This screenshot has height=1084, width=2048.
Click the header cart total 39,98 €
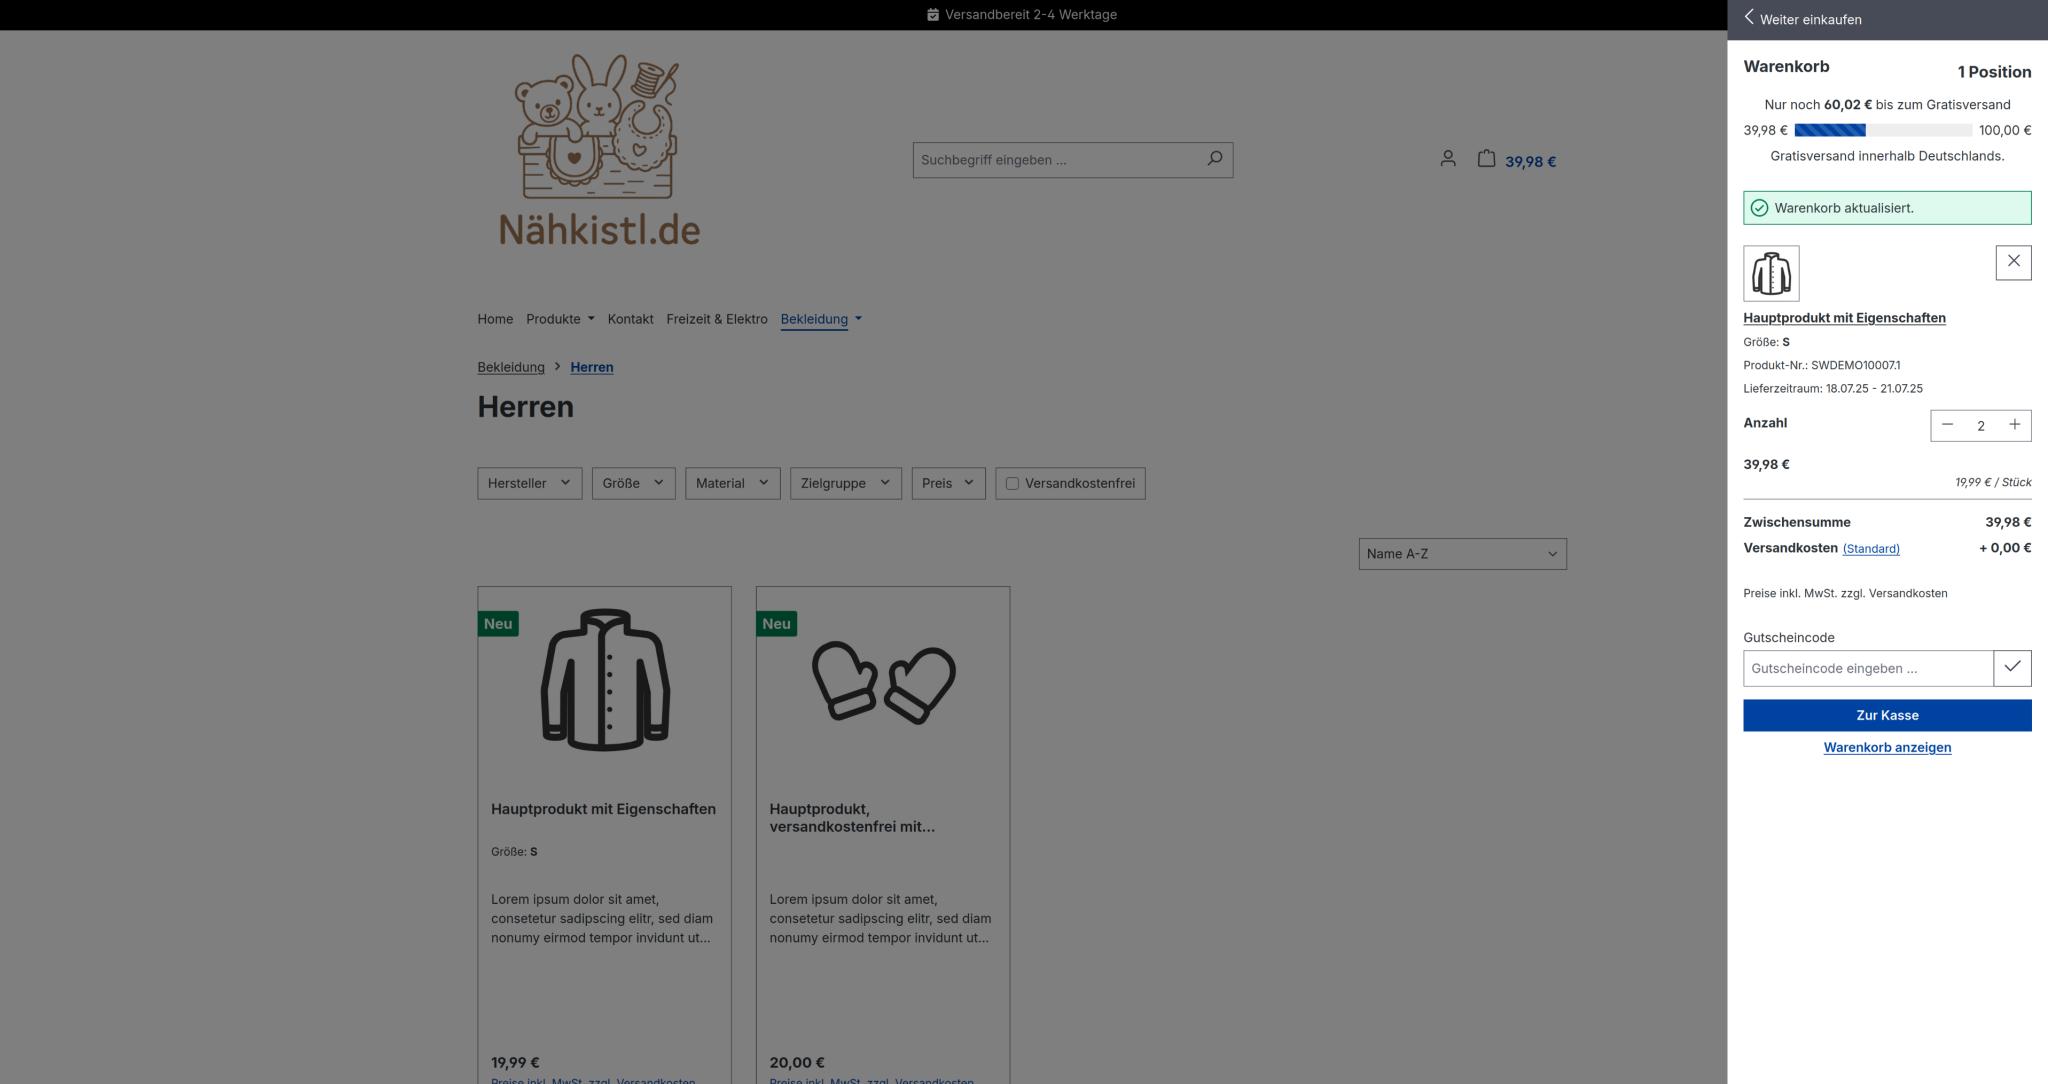click(1530, 161)
